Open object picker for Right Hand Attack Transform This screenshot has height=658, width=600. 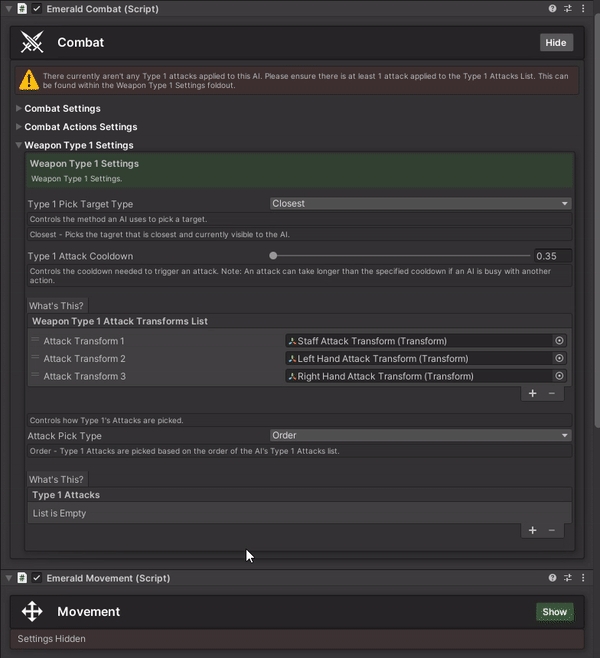tap(560, 377)
